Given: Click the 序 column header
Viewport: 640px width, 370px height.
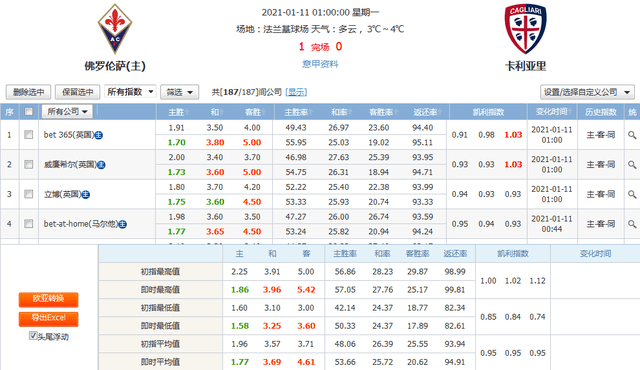Looking at the screenshot, I should [9, 112].
